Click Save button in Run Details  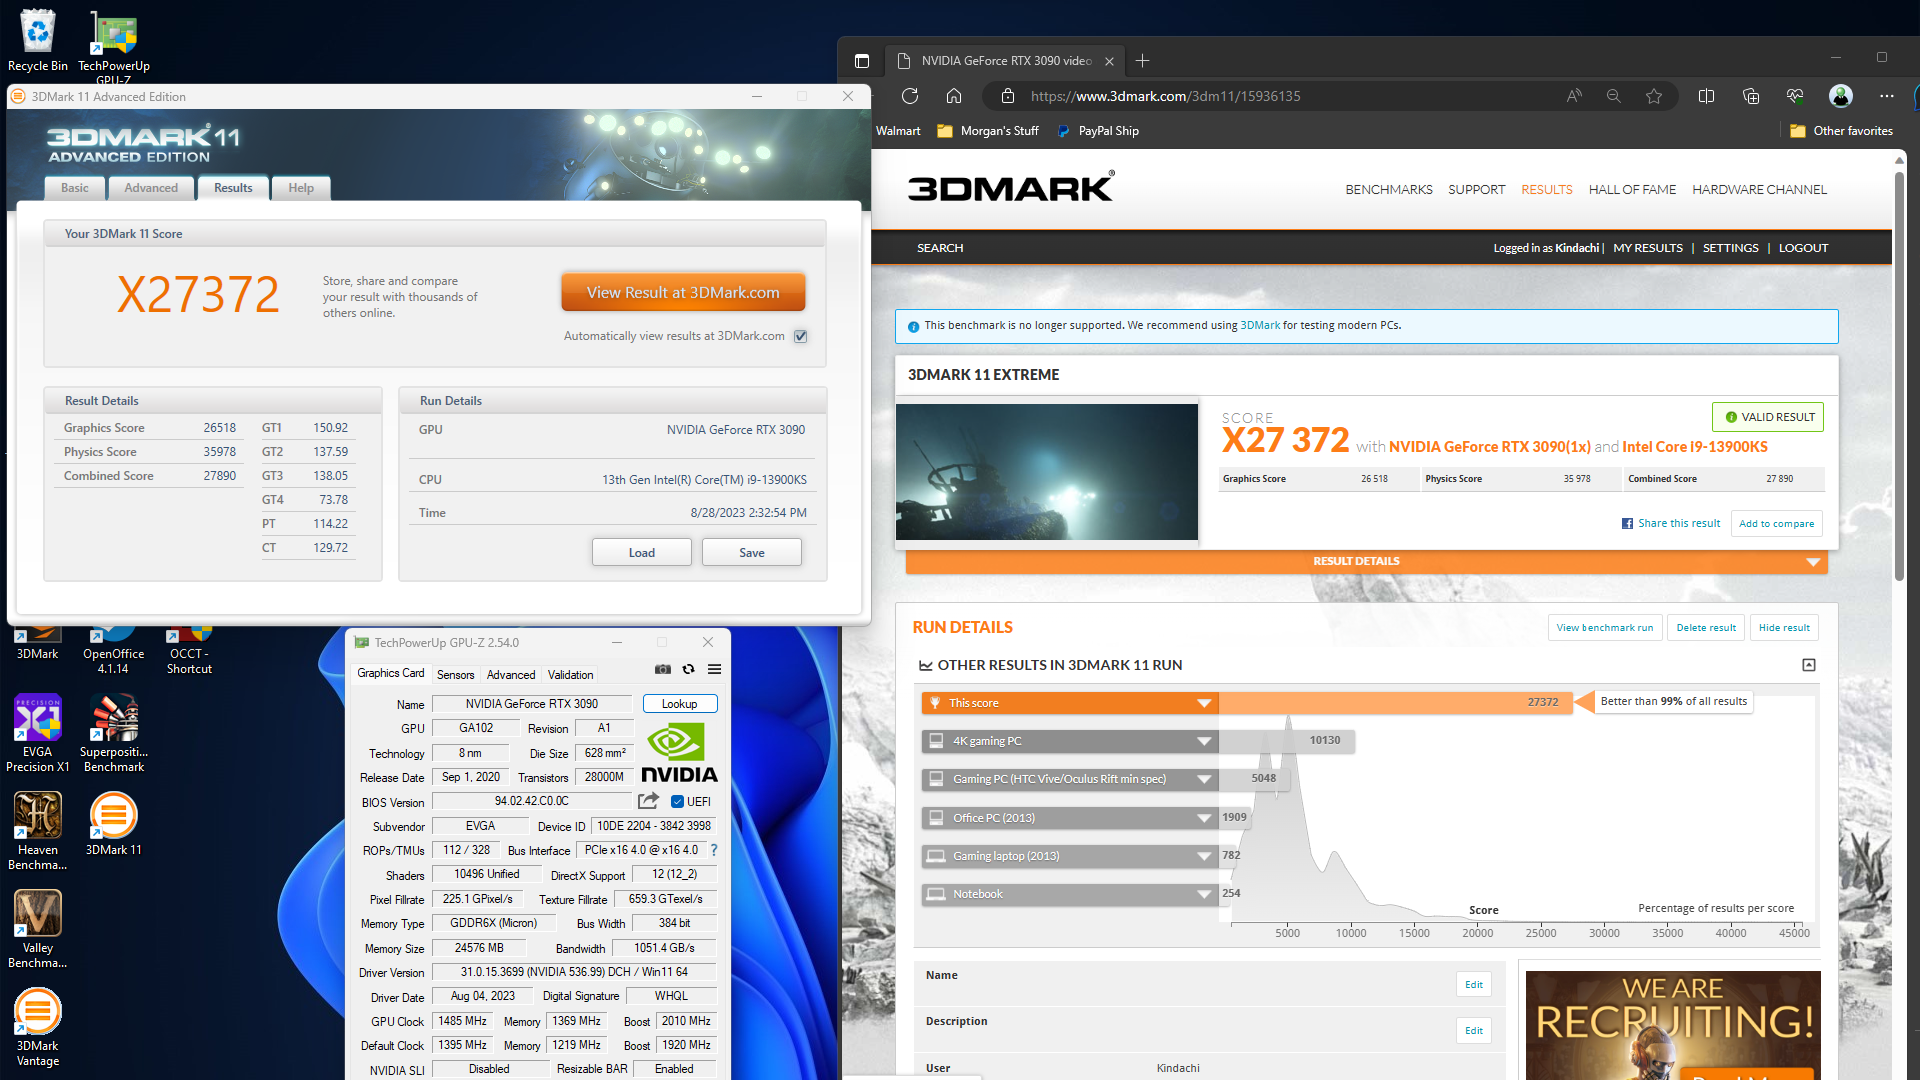751,552
